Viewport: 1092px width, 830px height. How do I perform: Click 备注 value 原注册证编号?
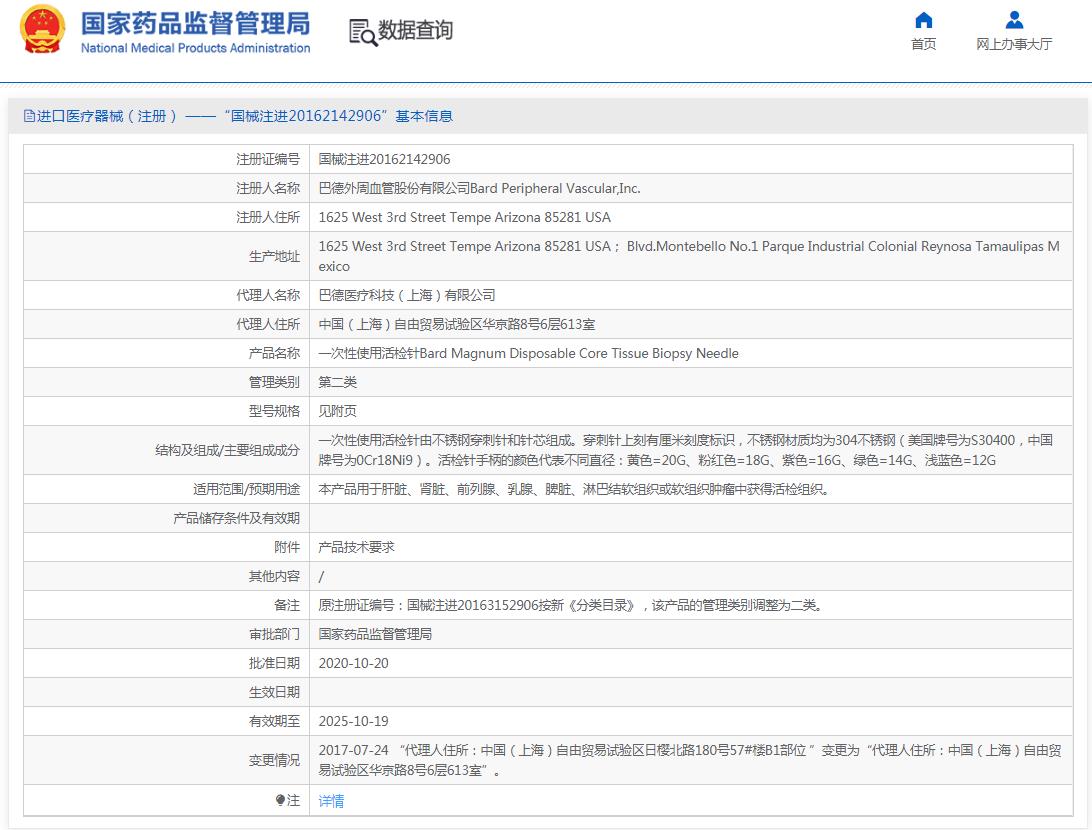pyautogui.click(x=570, y=605)
